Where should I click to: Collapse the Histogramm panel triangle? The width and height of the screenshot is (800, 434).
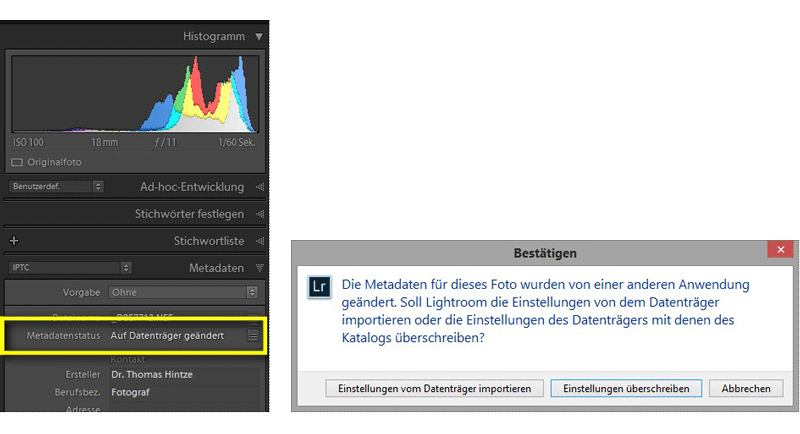pyautogui.click(x=259, y=37)
